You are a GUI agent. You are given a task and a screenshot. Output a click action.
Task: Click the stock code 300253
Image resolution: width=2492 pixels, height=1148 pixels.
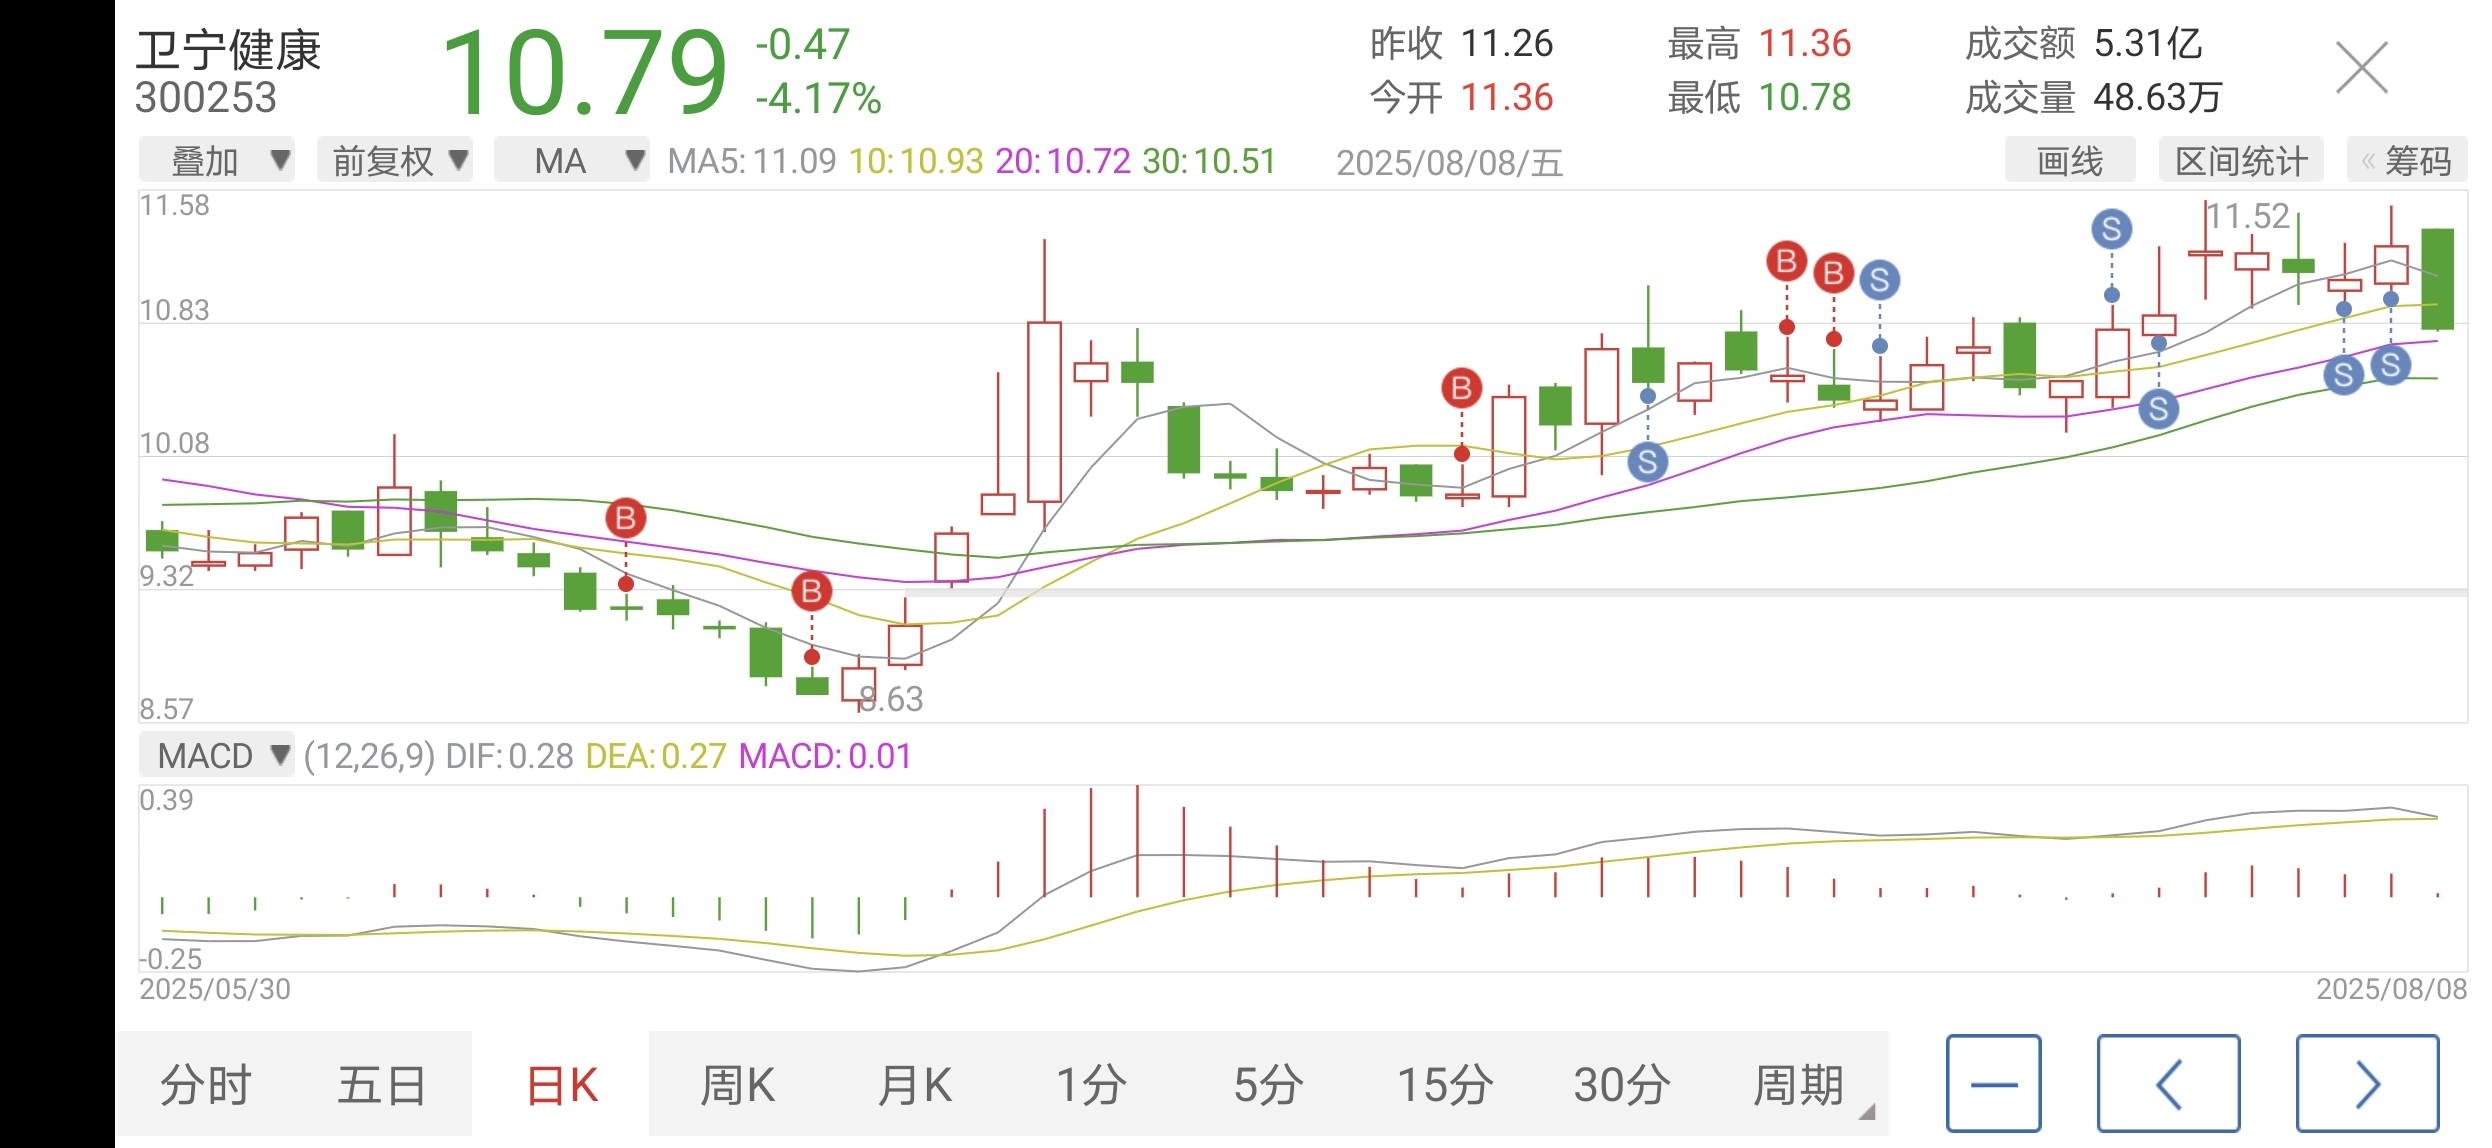click(x=205, y=98)
